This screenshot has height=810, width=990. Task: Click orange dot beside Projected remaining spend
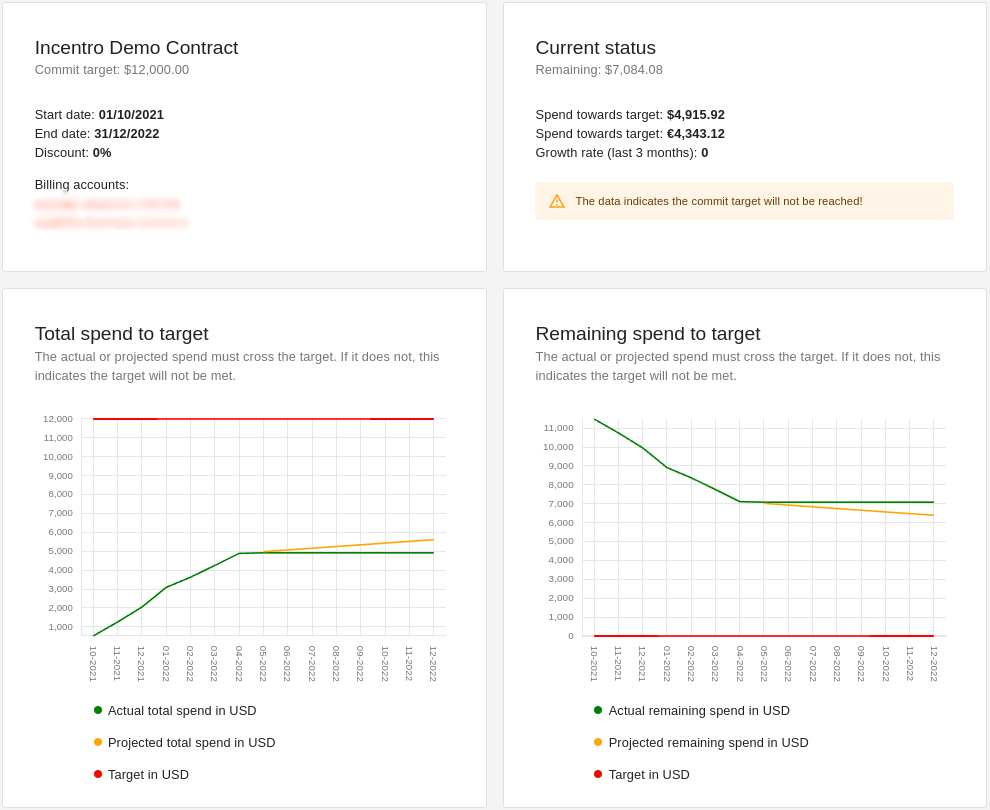pos(598,742)
